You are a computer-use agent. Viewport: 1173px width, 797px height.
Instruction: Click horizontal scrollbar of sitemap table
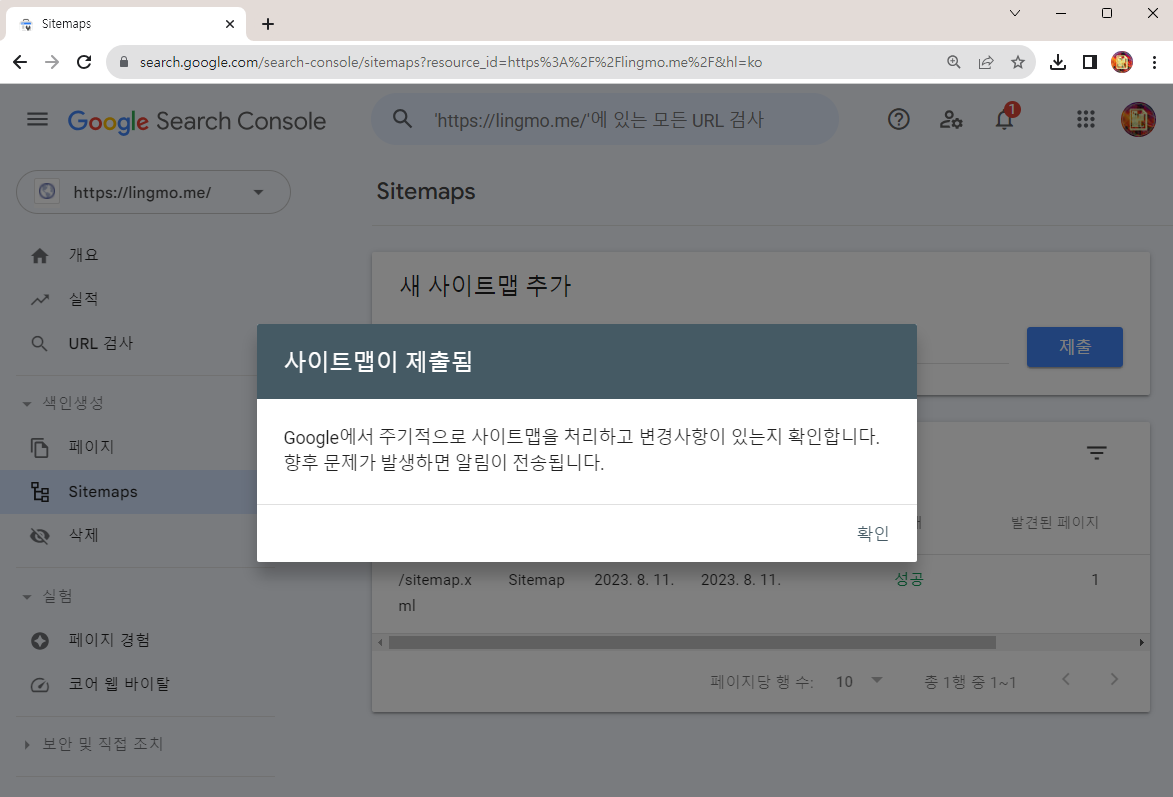click(x=692, y=642)
